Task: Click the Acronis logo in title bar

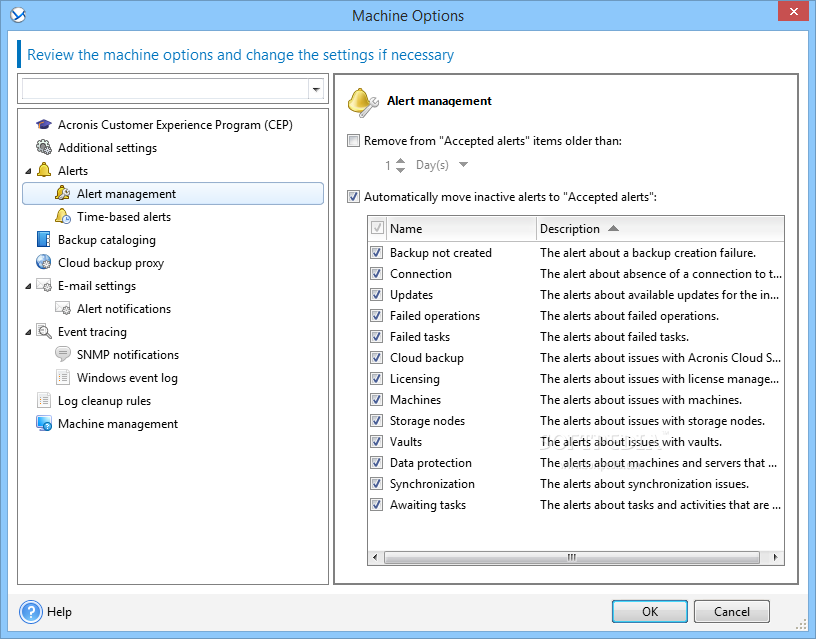Action: pos(18,16)
